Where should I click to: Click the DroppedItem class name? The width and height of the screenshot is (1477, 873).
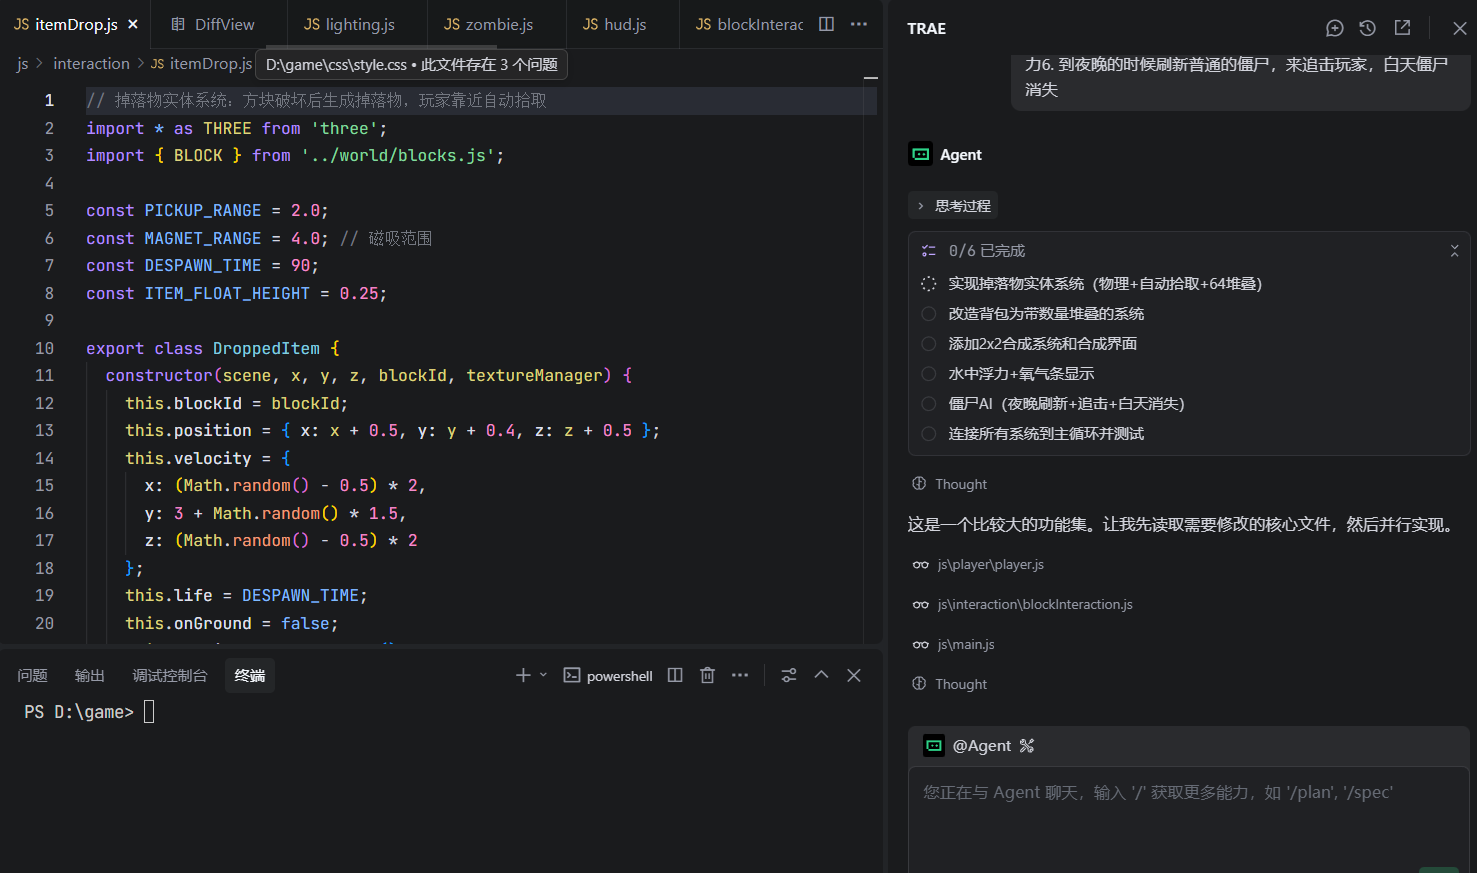click(266, 348)
